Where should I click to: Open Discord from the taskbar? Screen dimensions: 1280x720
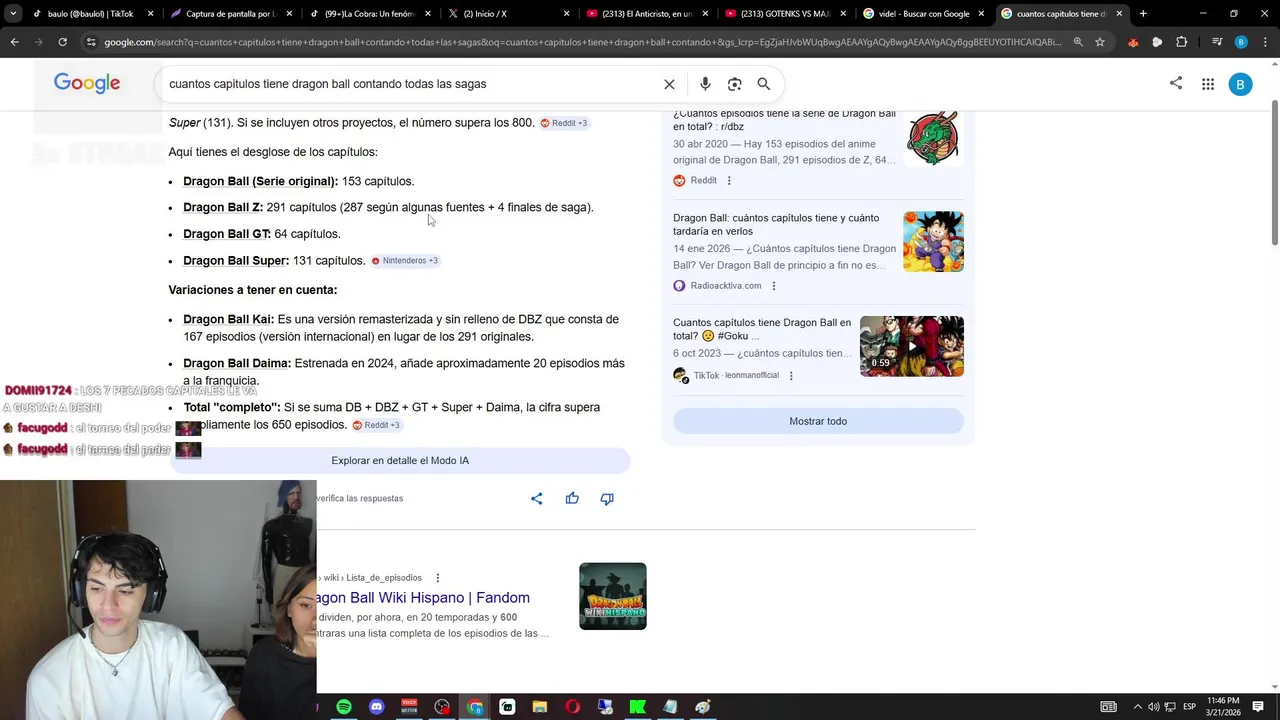tap(376, 707)
